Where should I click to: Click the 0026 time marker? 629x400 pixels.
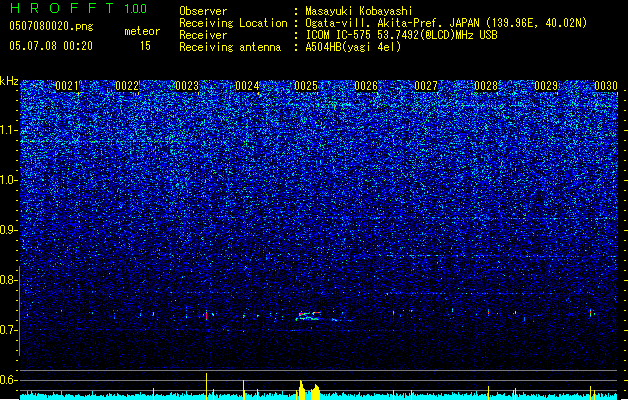coord(366,86)
